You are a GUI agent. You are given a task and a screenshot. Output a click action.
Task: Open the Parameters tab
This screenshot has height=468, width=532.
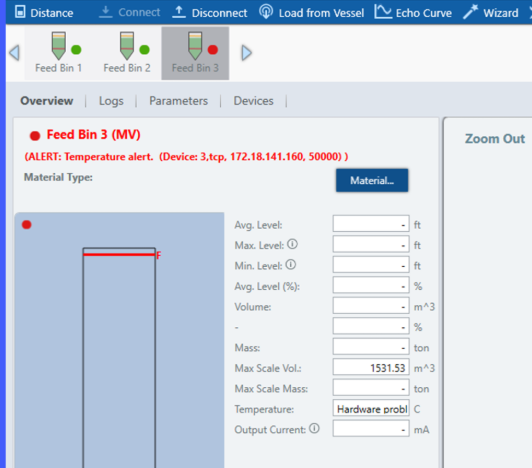(x=178, y=101)
